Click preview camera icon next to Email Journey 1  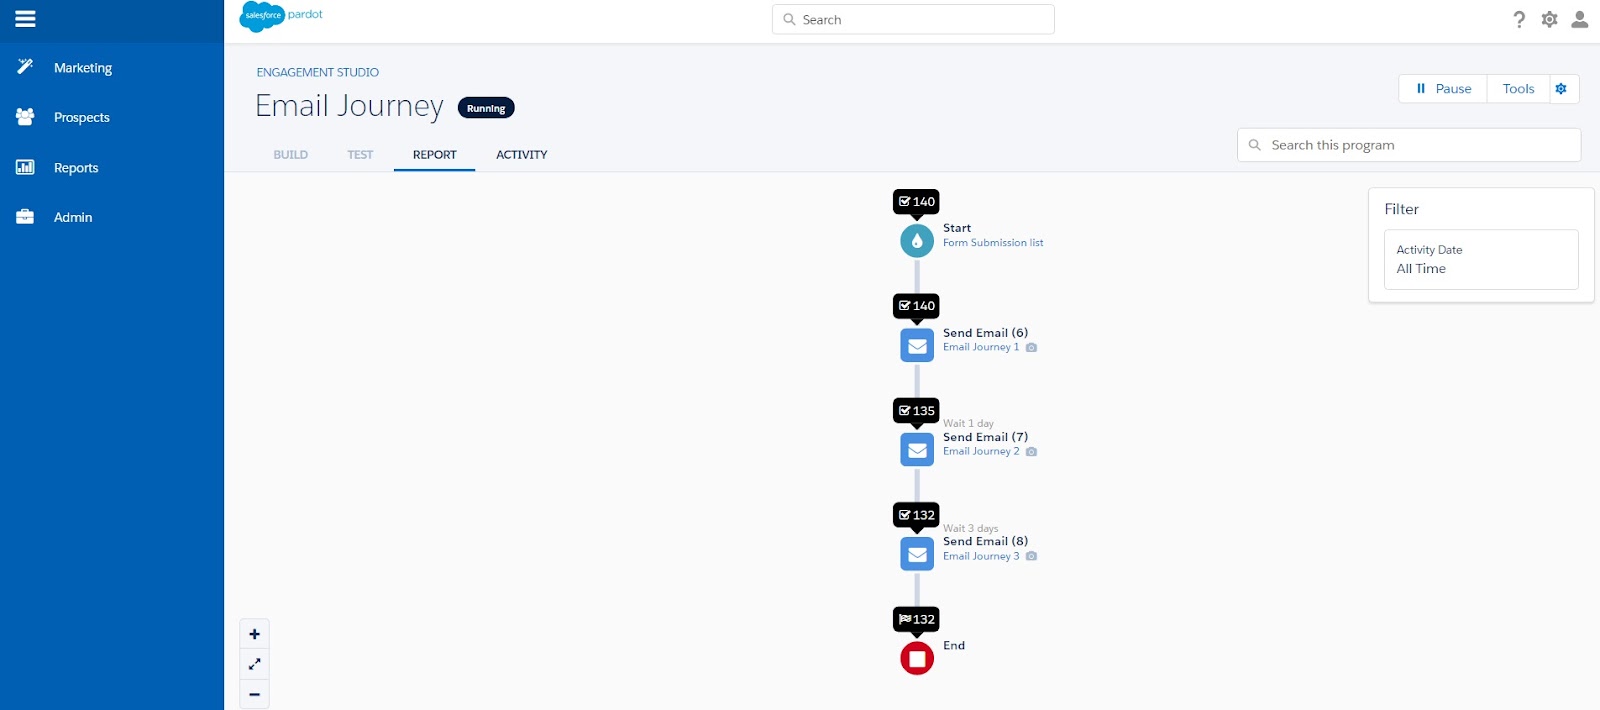click(x=1031, y=347)
